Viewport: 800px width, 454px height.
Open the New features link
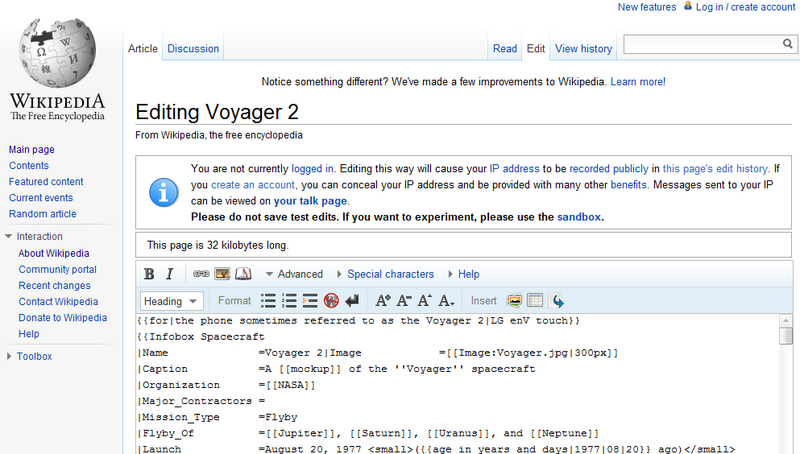click(x=646, y=7)
